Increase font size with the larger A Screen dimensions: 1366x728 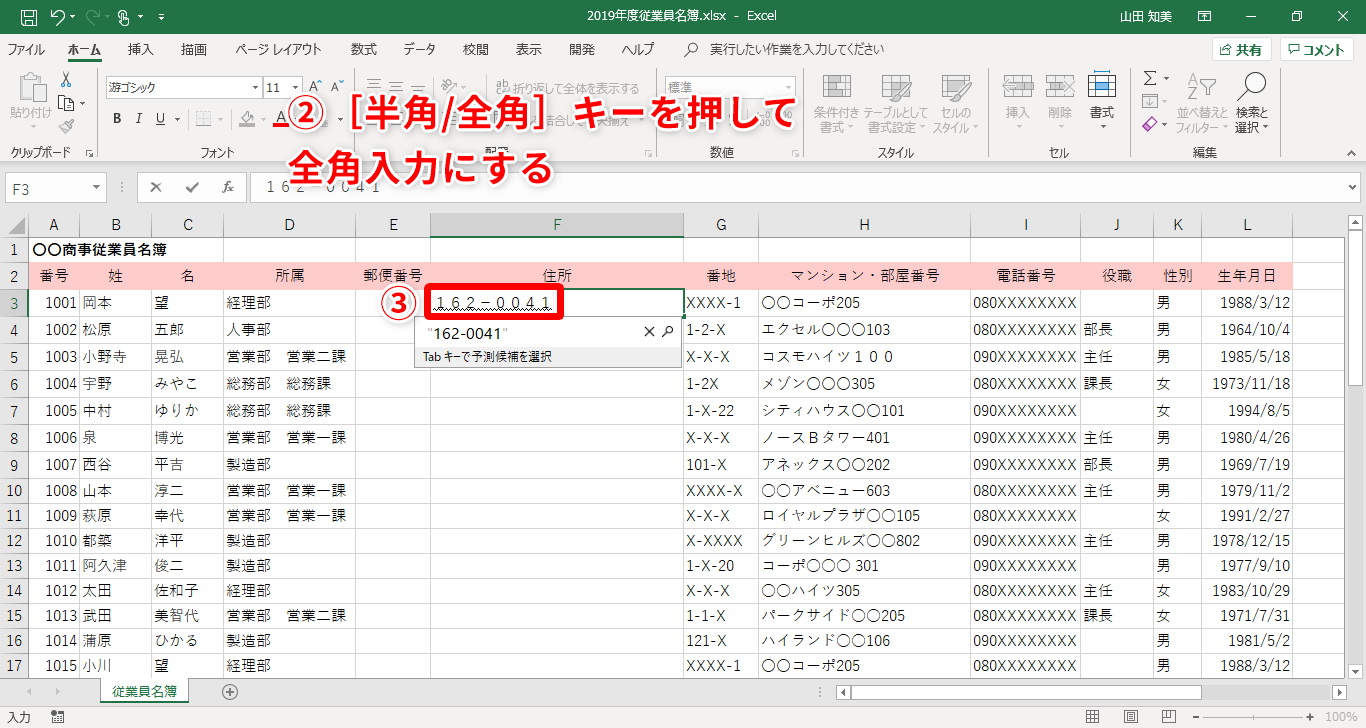click(314, 87)
